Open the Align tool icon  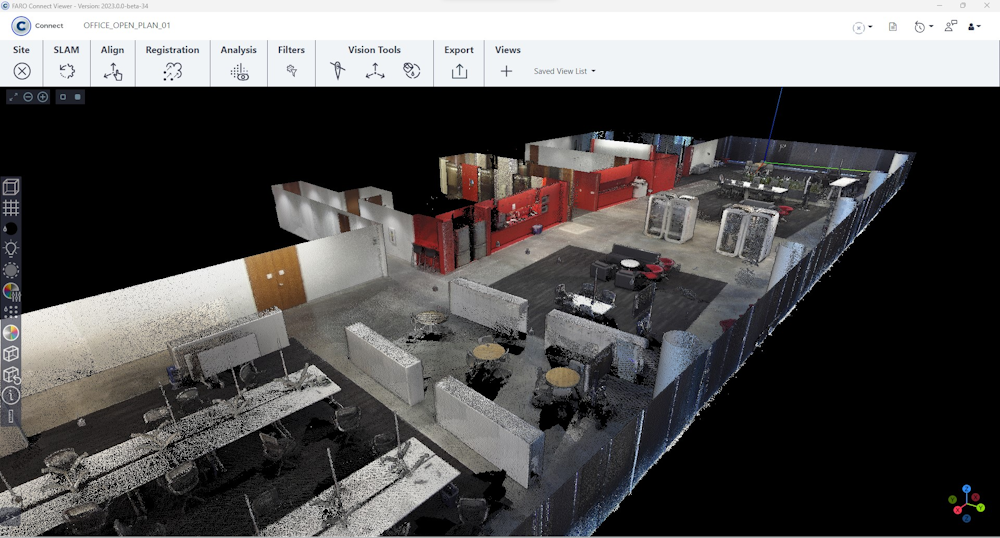click(x=113, y=71)
